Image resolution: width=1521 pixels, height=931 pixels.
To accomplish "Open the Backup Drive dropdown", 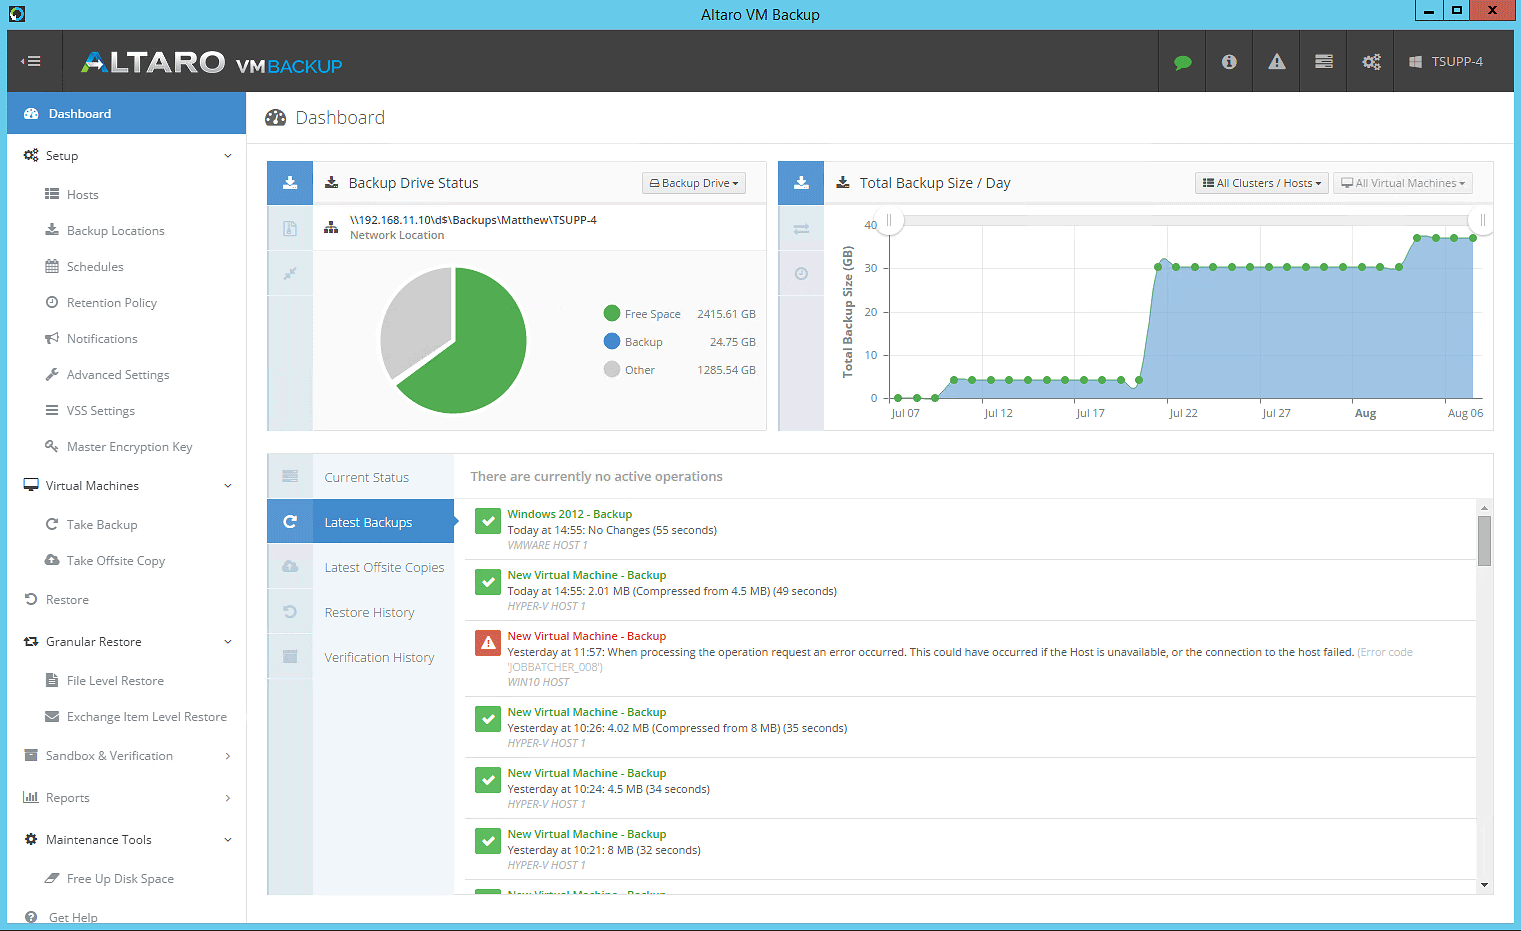I will 693,183.
